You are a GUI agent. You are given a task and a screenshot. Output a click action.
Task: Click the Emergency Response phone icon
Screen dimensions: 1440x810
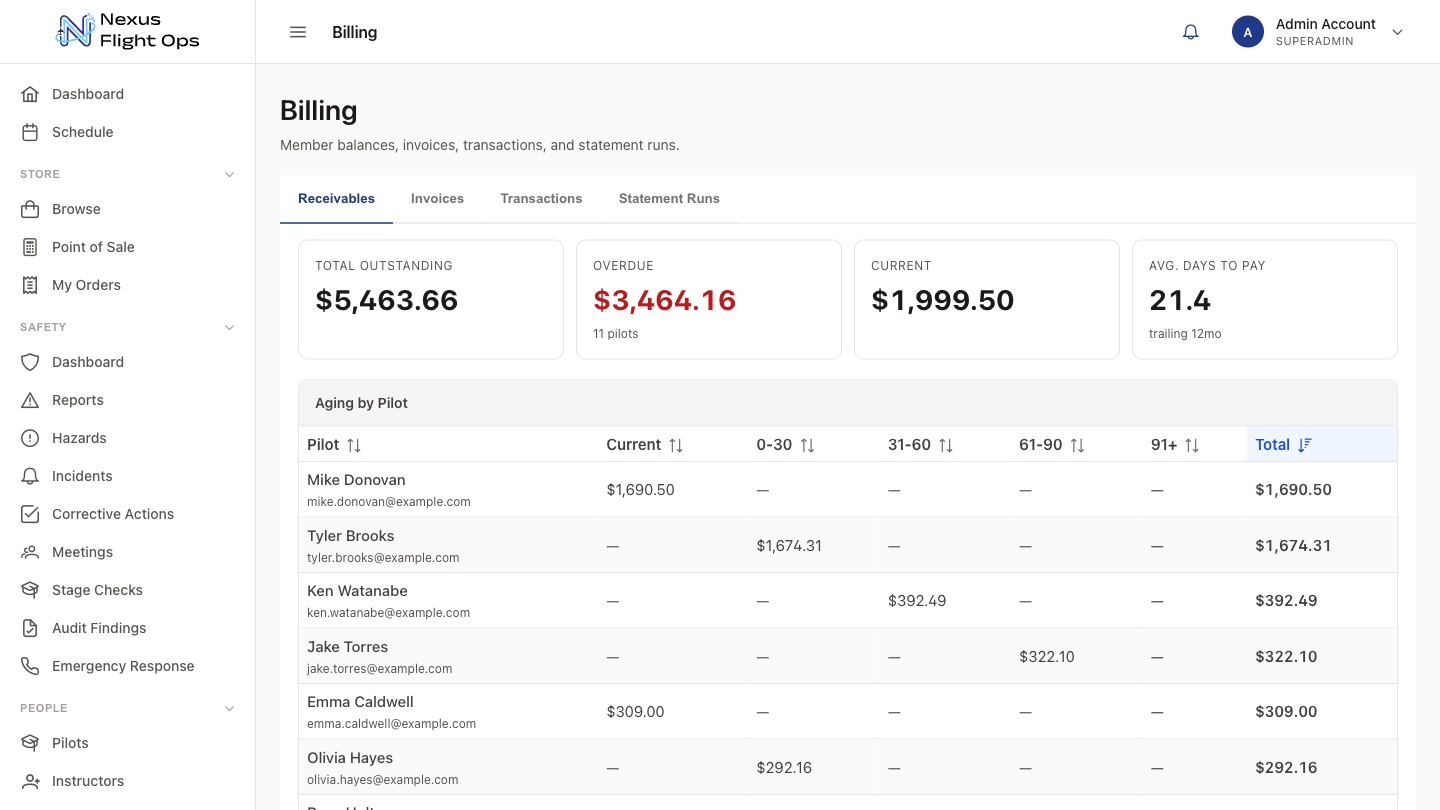(30, 666)
